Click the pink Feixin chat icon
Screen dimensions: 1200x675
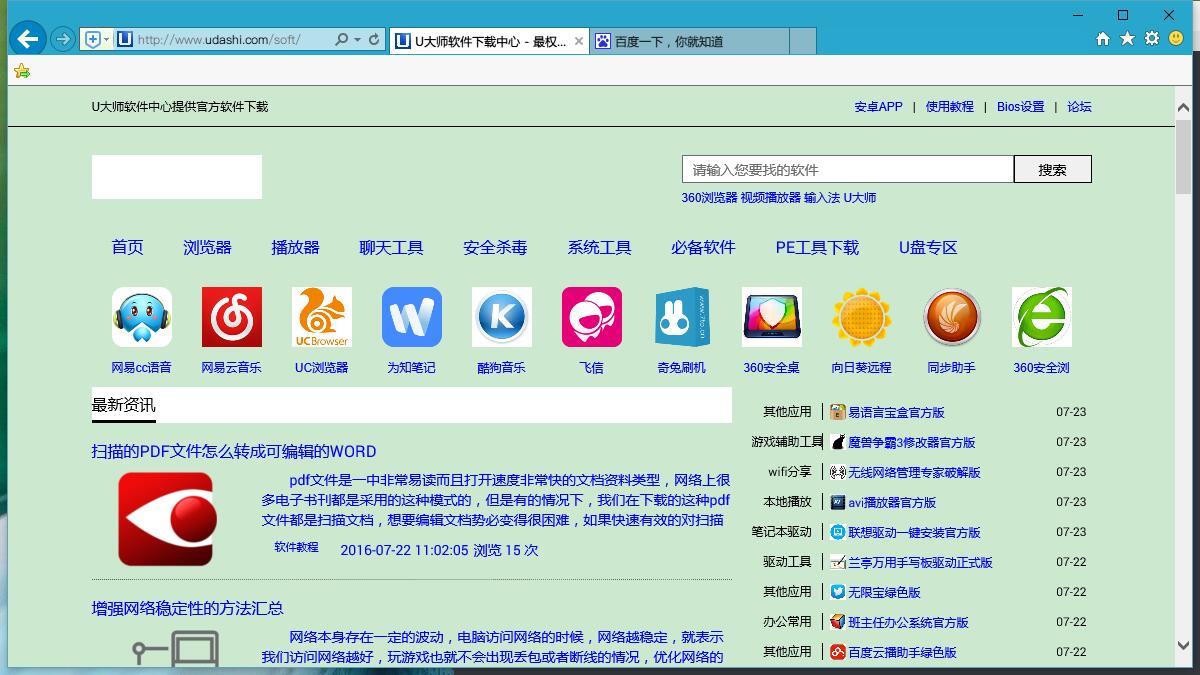point(591,317)
